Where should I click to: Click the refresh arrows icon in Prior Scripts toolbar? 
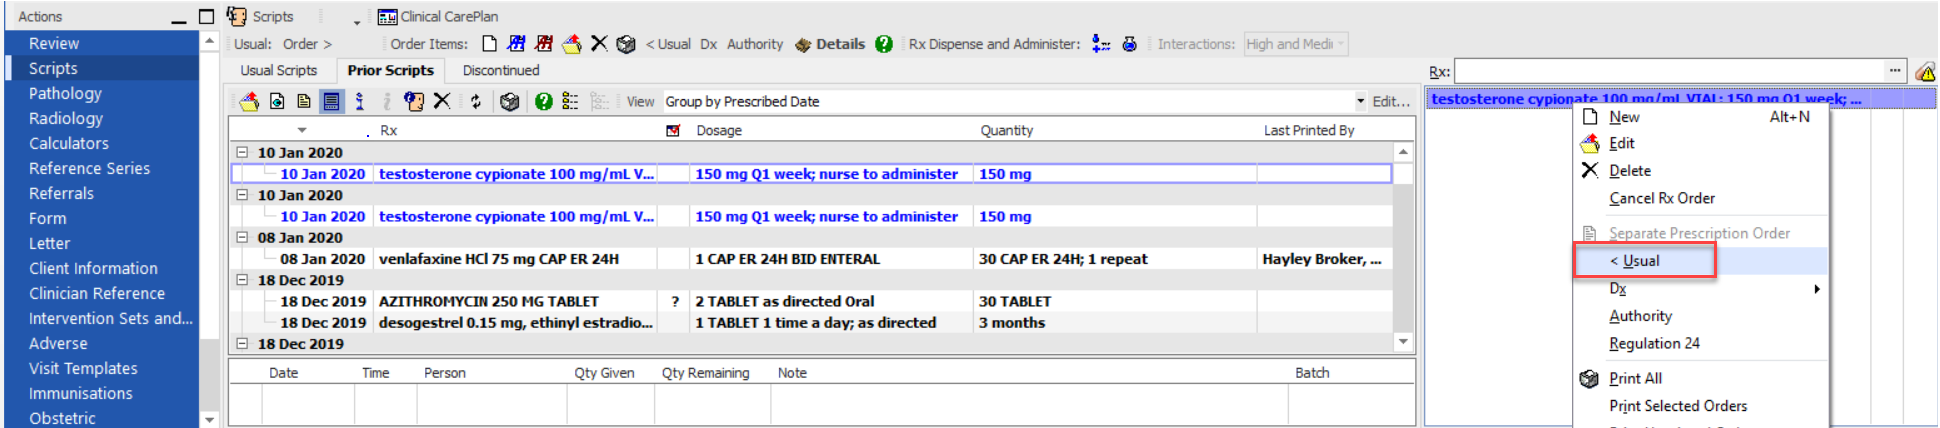tap(476, 101)
